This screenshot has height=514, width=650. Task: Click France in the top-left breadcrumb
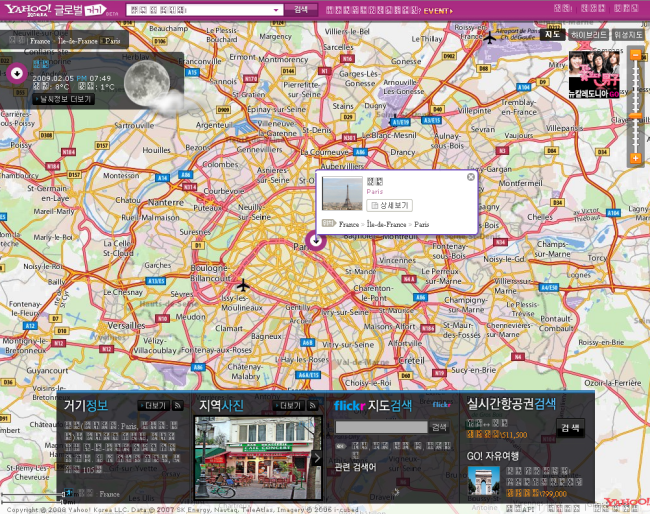40,41
